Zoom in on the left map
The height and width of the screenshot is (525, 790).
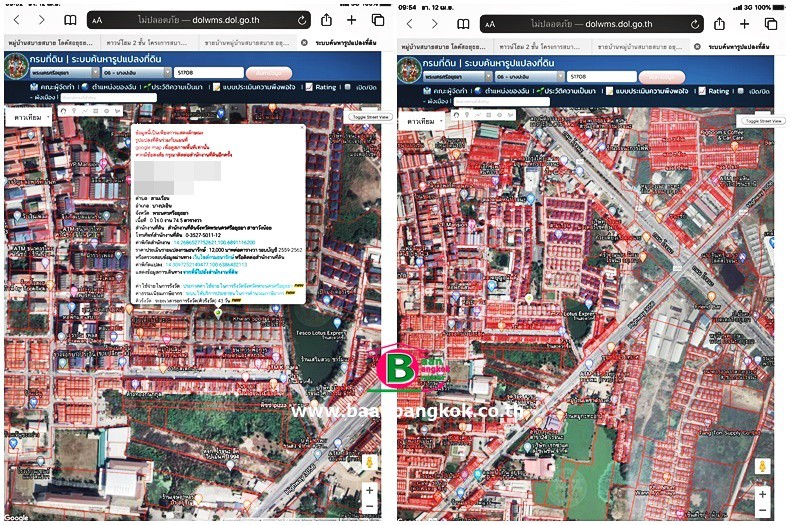pos(369,490)
